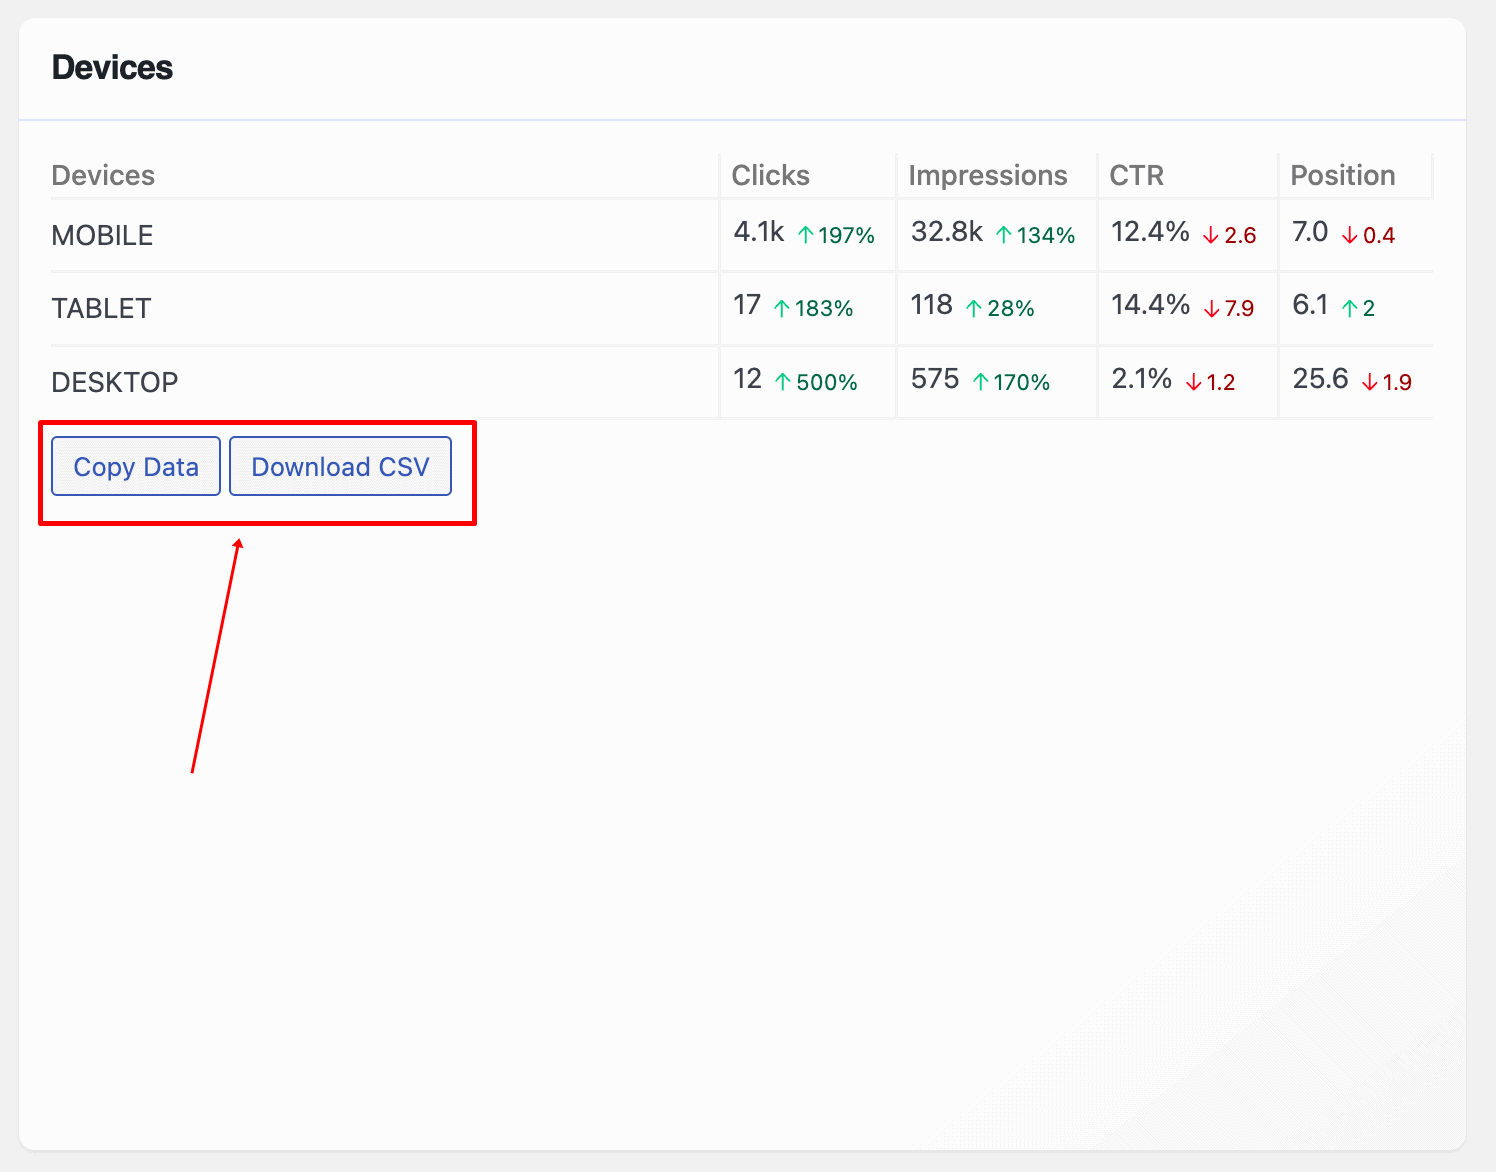Click the green up arrow next to TABLET position

tap(1351, 309)
